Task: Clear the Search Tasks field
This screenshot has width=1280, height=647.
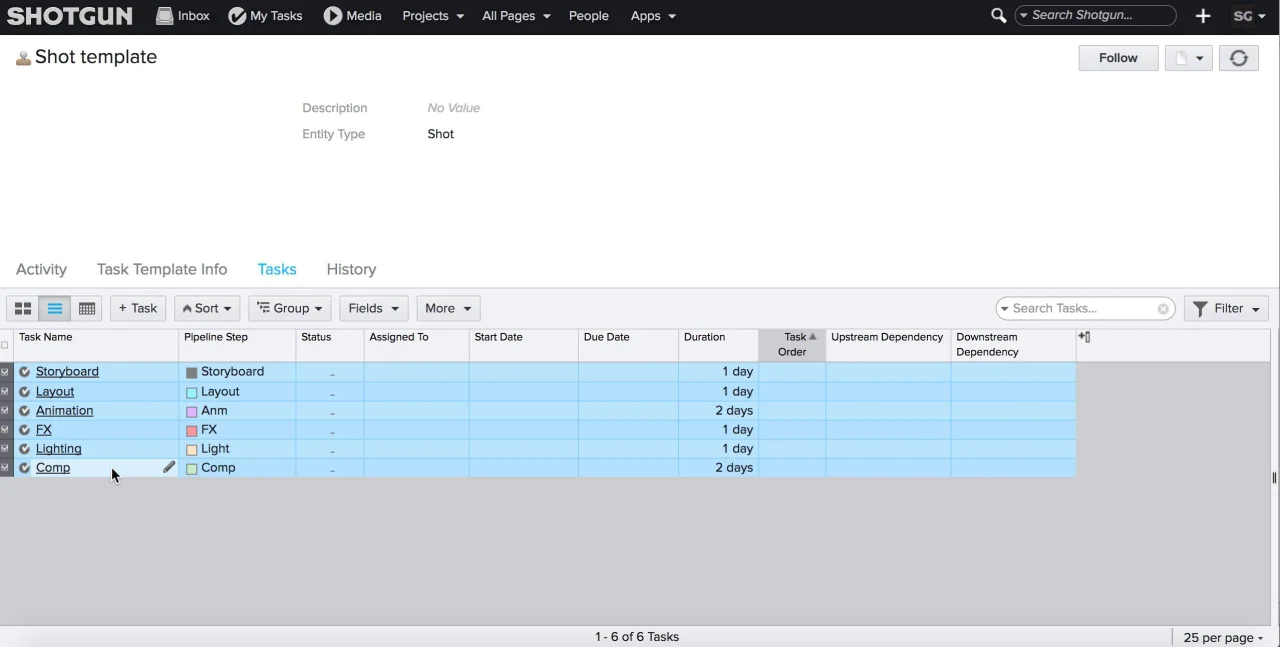Action: click(x=1163, y=309)
